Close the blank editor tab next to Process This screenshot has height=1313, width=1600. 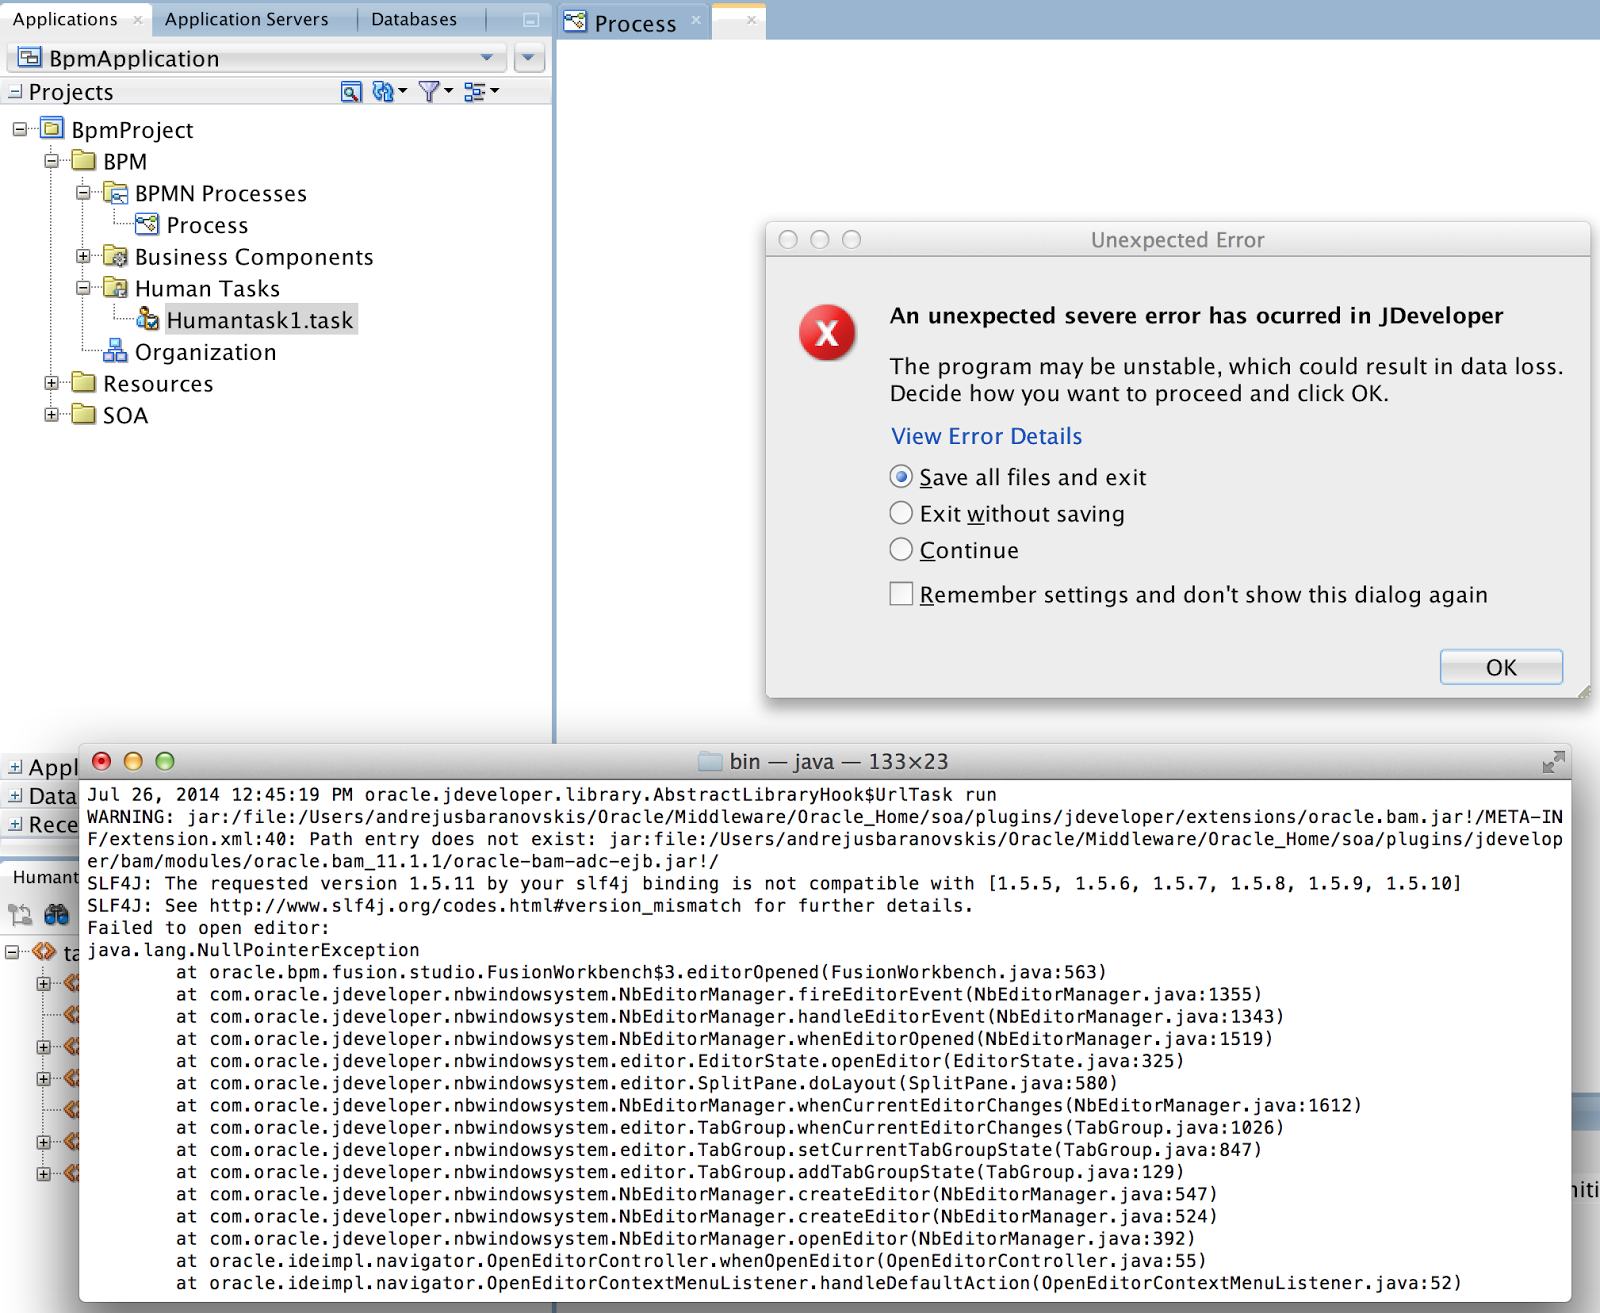click(x=751, y=20)
